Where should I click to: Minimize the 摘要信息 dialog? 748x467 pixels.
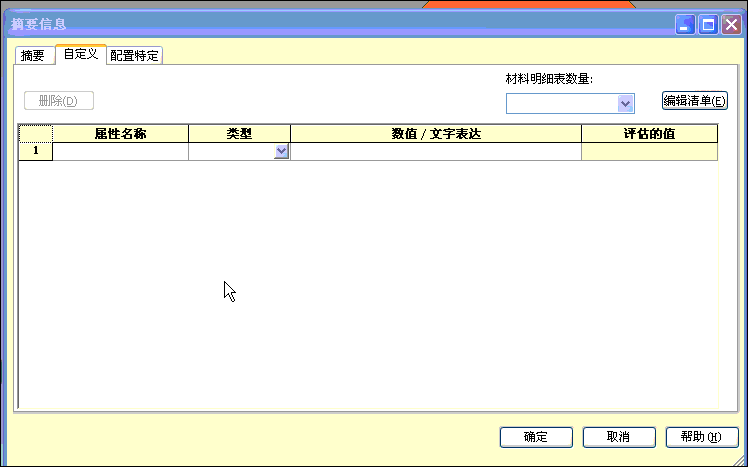coord(685,24)
